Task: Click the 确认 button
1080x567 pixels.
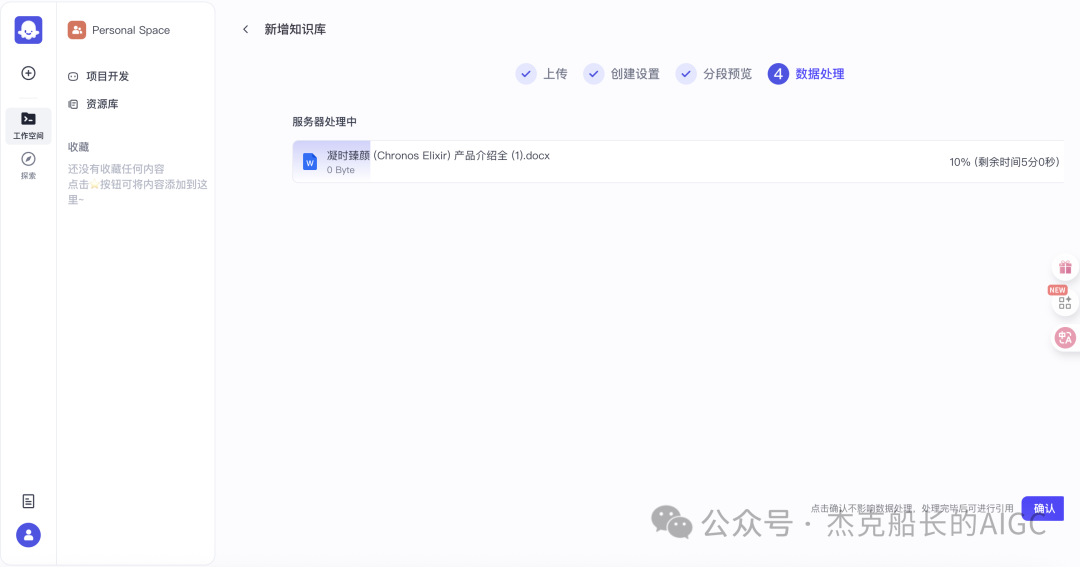Action: click(x=1043, y=508)
